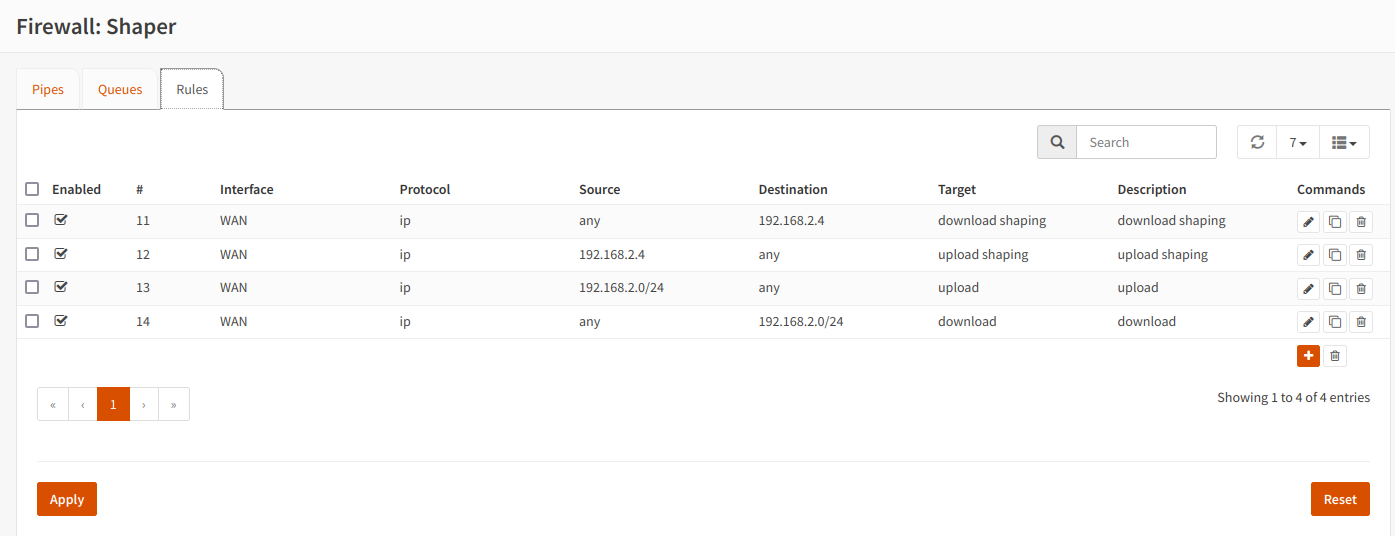Viewport: 1395px width, 536px height.
Task: Disable rule 13 via its enabled toggle
Action: tap(61, 287)
